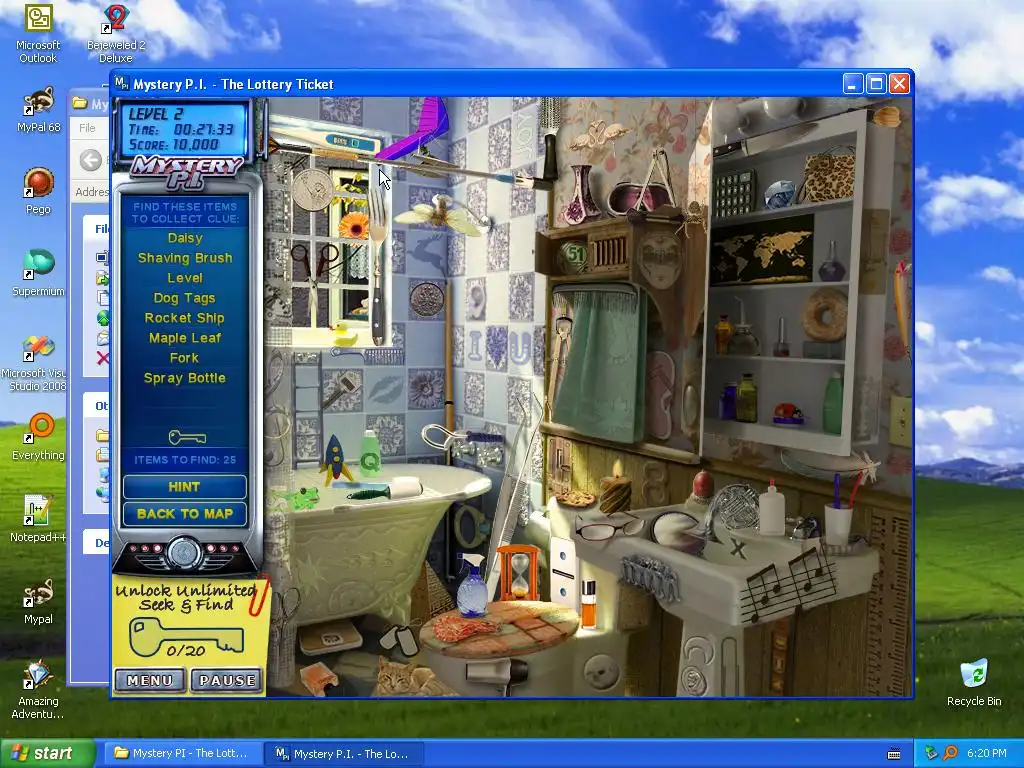Click the round dial below BACK TO MAP

pyautogui.click(x=185, y=553)
